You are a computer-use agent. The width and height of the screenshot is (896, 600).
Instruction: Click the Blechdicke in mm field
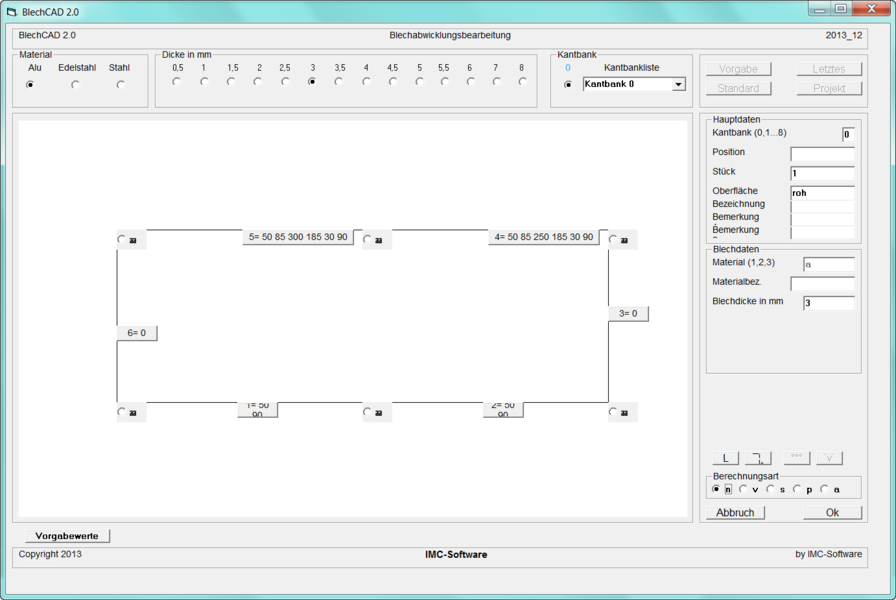point(829,303)
